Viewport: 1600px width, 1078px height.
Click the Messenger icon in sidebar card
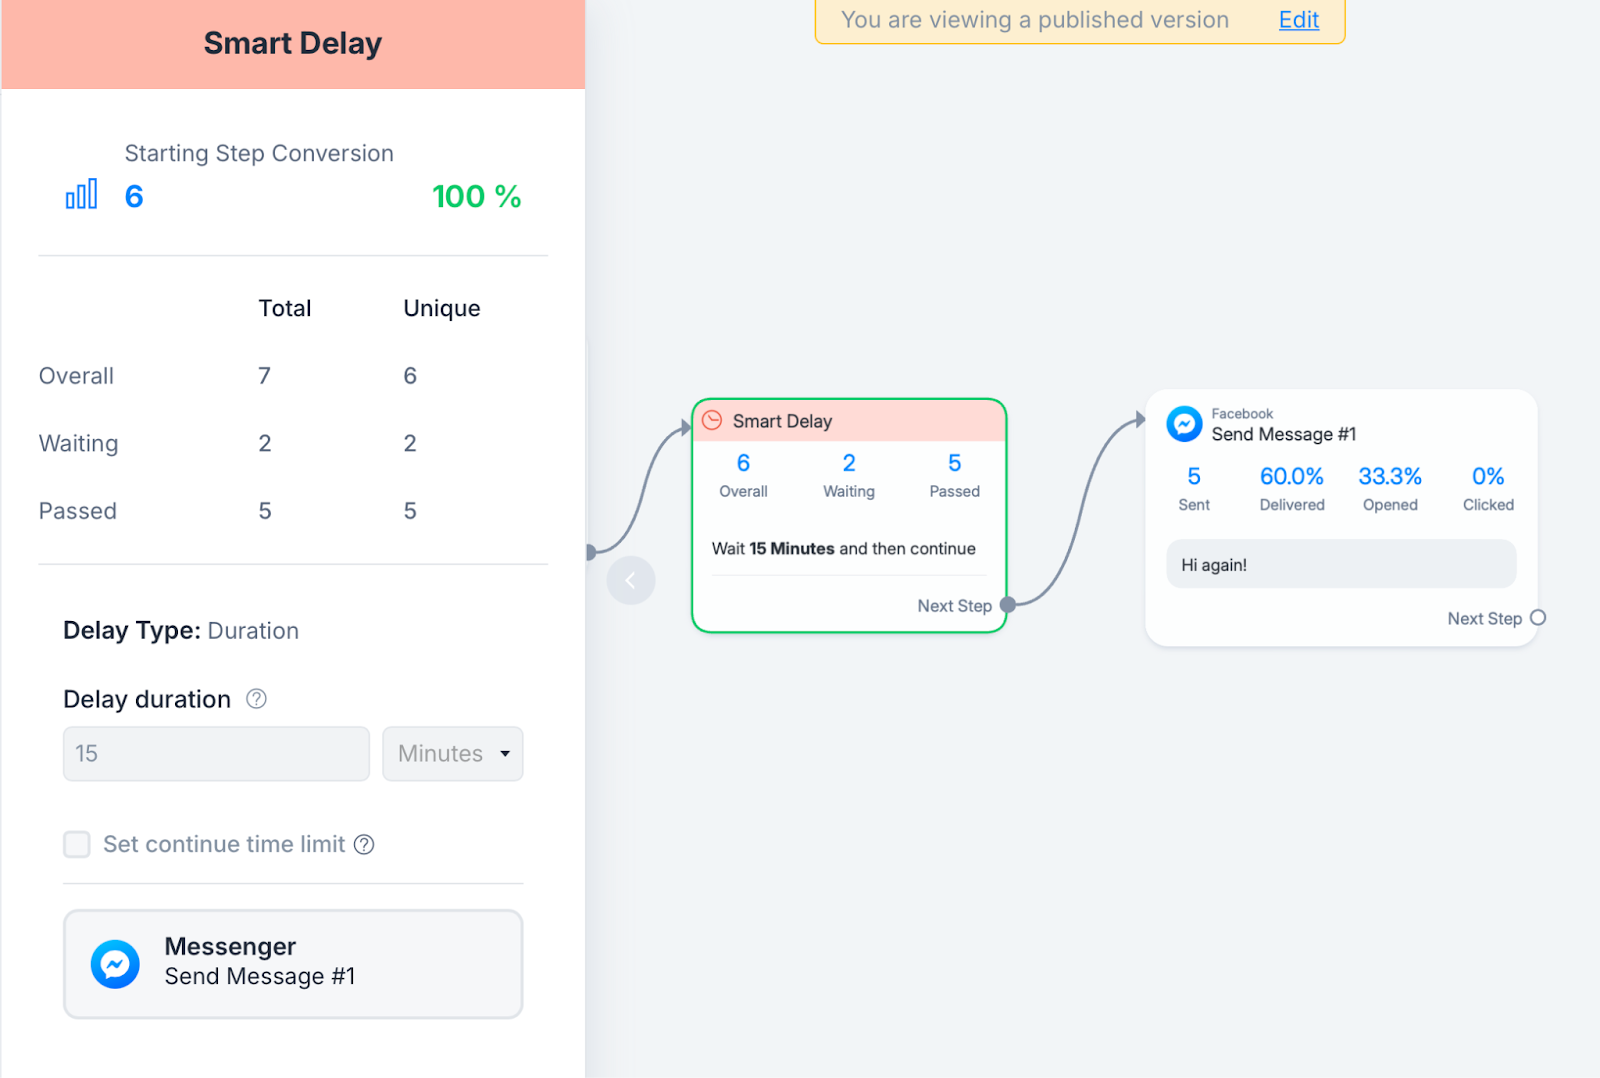click(115, 964)
